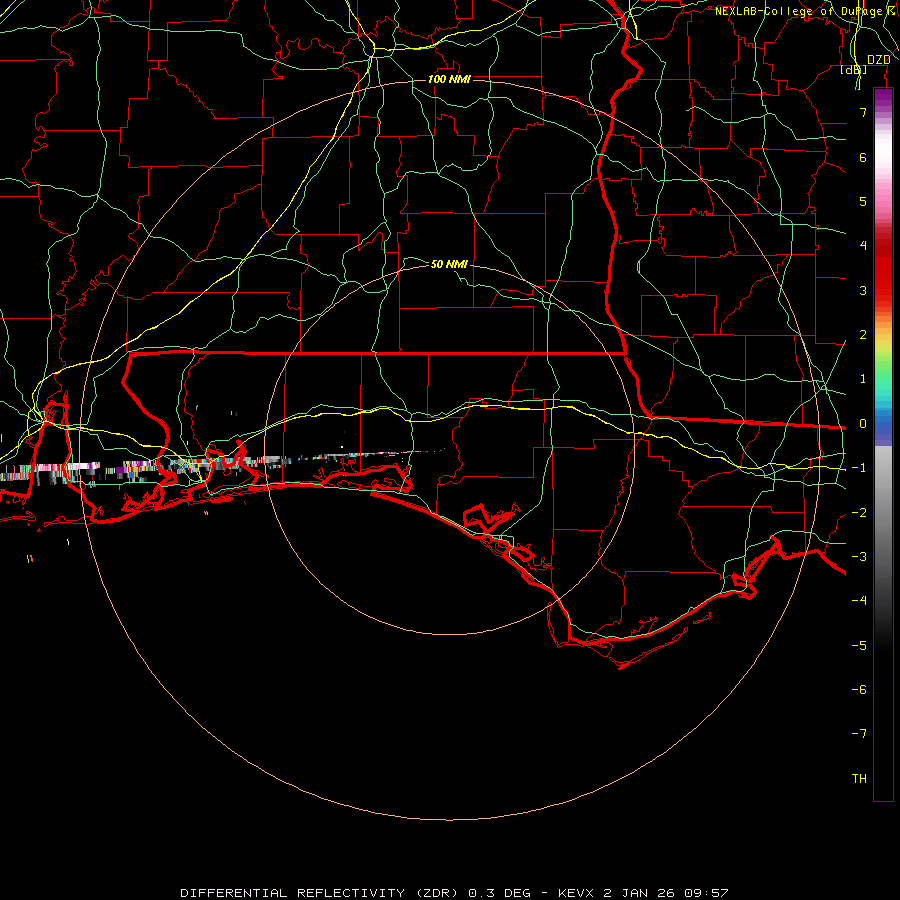This screenshot has width=900, height=900.
Task: Click the -5 value on the color scale
Action: [859, 646]
